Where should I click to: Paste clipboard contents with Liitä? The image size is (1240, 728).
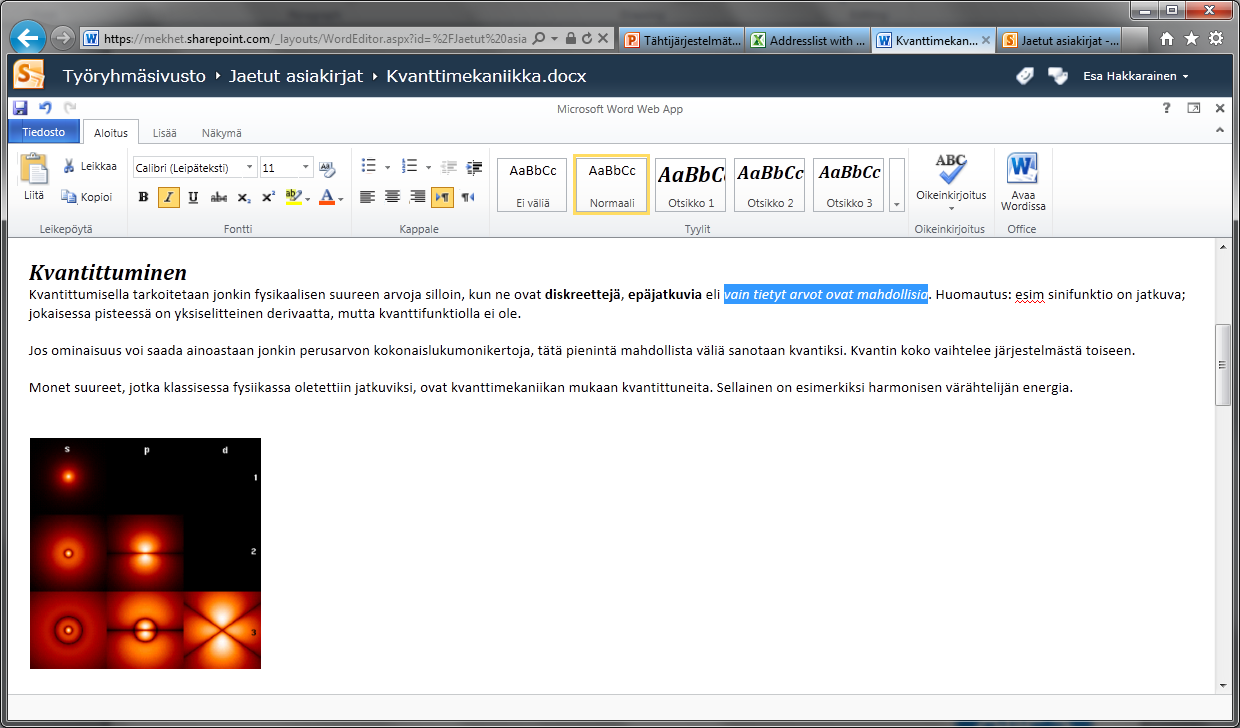point(34,178)
